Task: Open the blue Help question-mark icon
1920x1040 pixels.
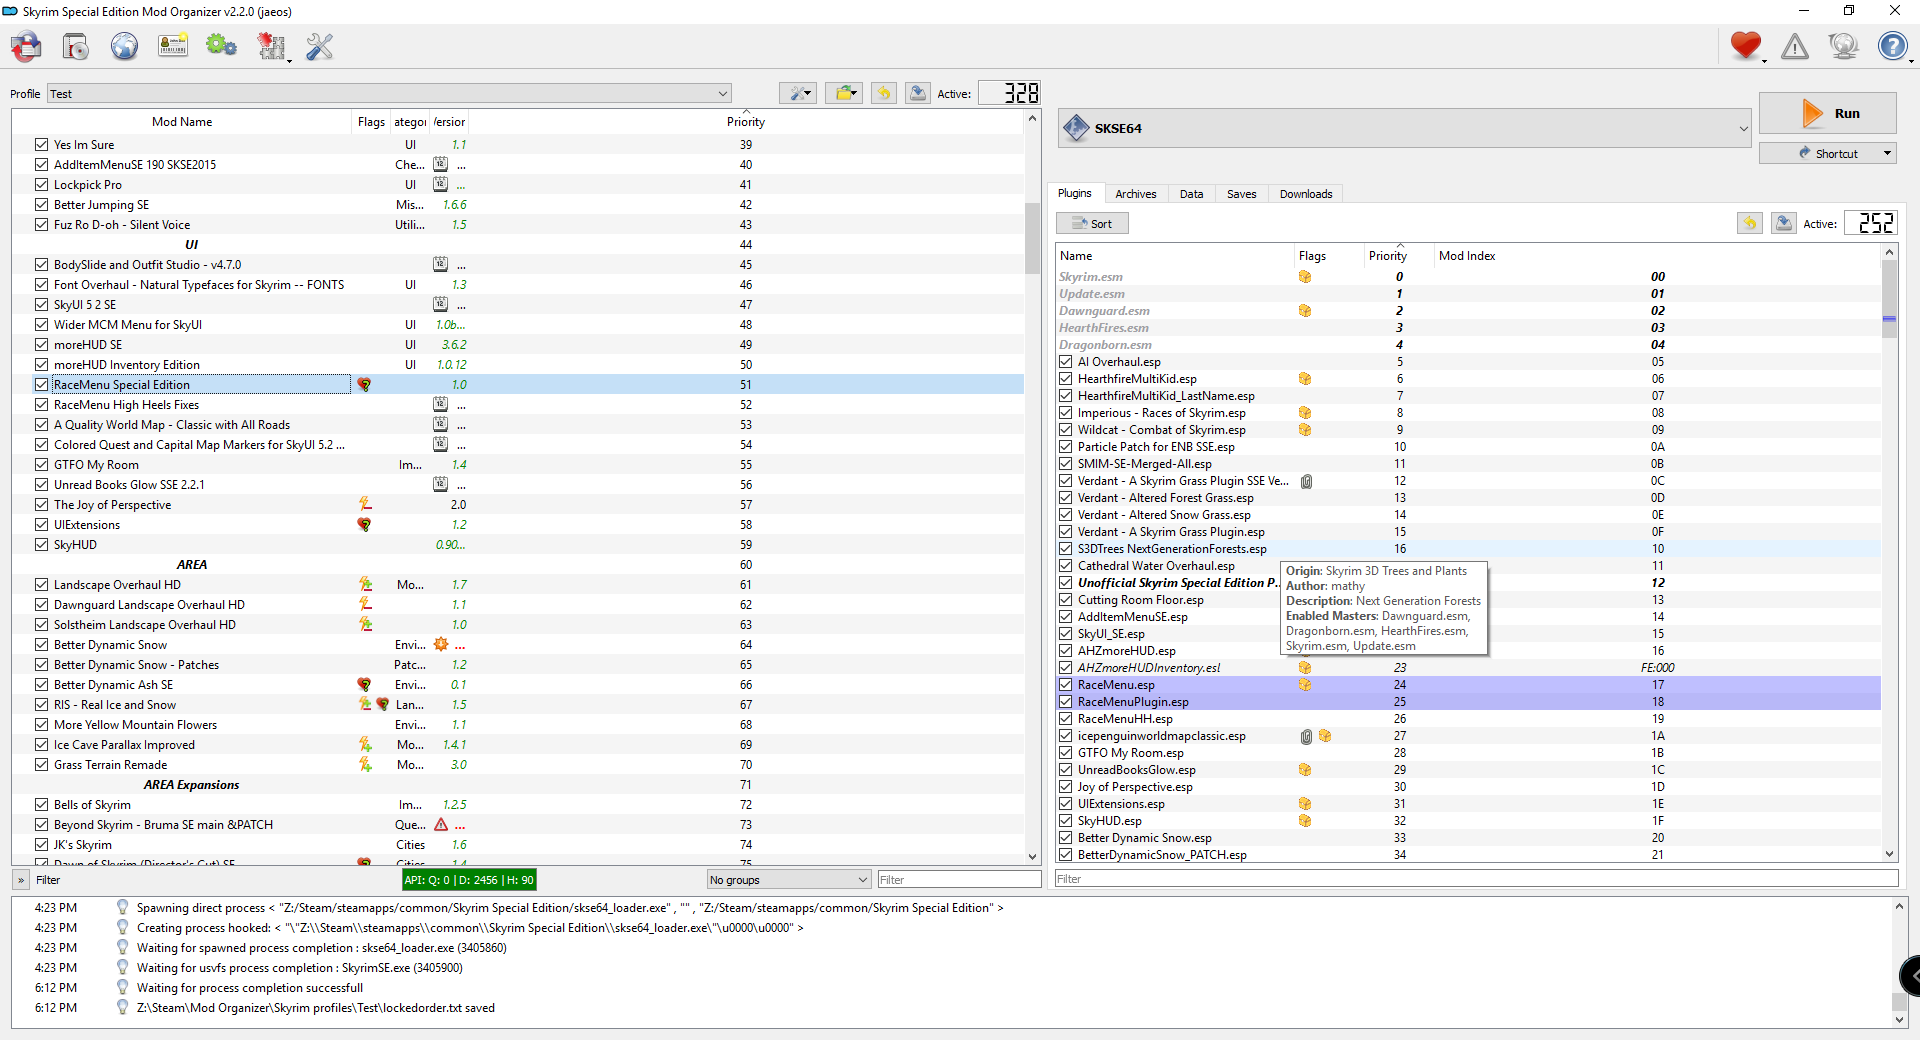Action: point(1892,46)
